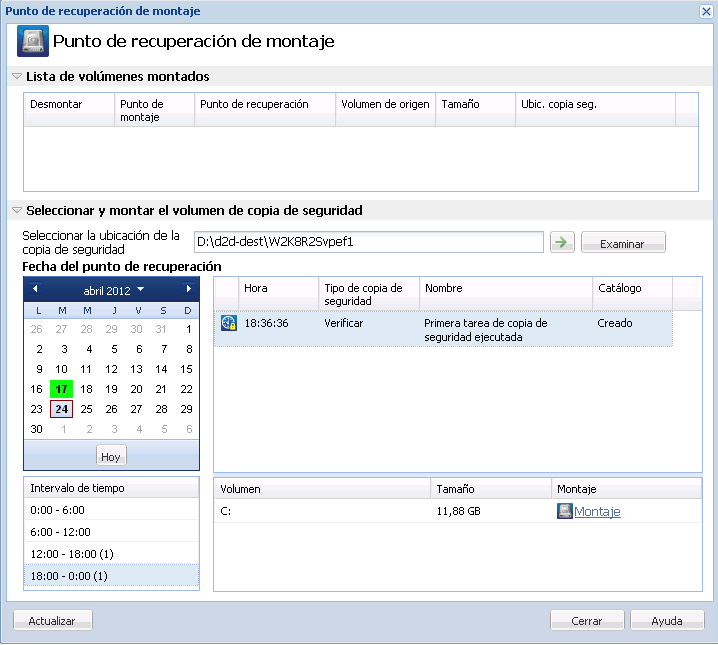Click the Examinar button
This screenshot has width=718, height=645.
(x=622, y=243)
